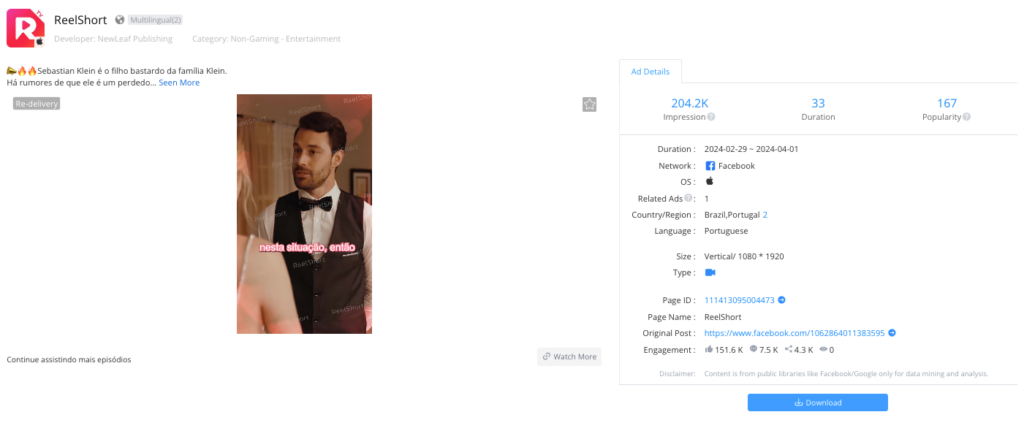Click the Watch More button
Screen dimensions: 1024x439
pos(569,357)
